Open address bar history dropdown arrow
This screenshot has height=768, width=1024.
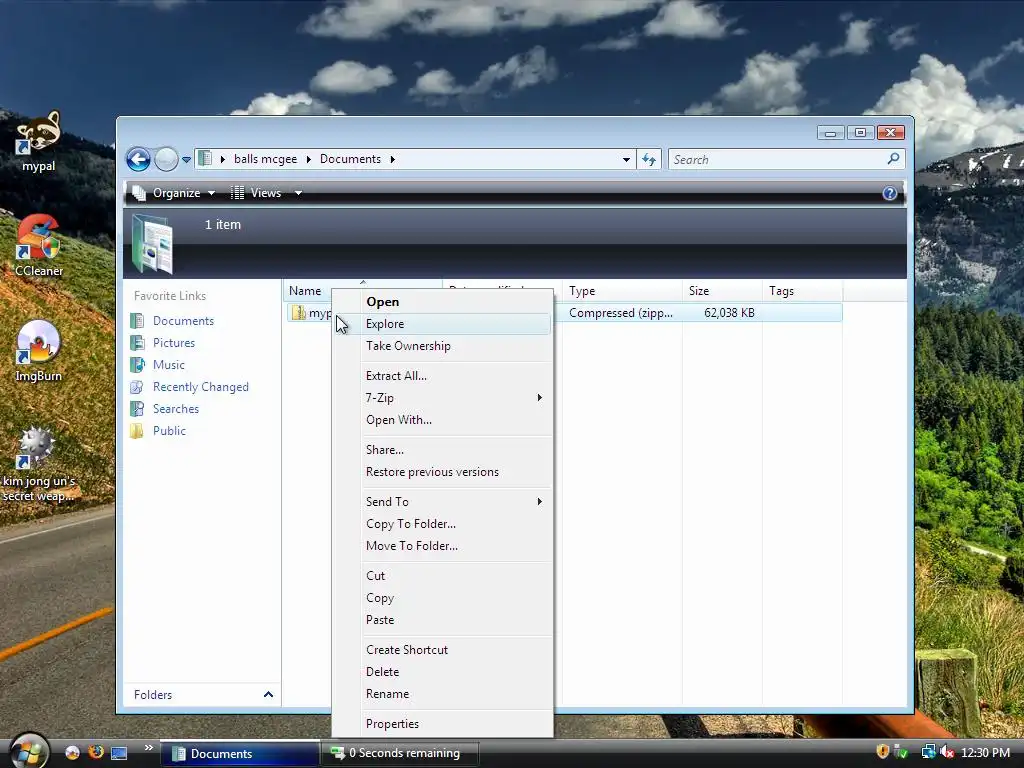[626, 159]
